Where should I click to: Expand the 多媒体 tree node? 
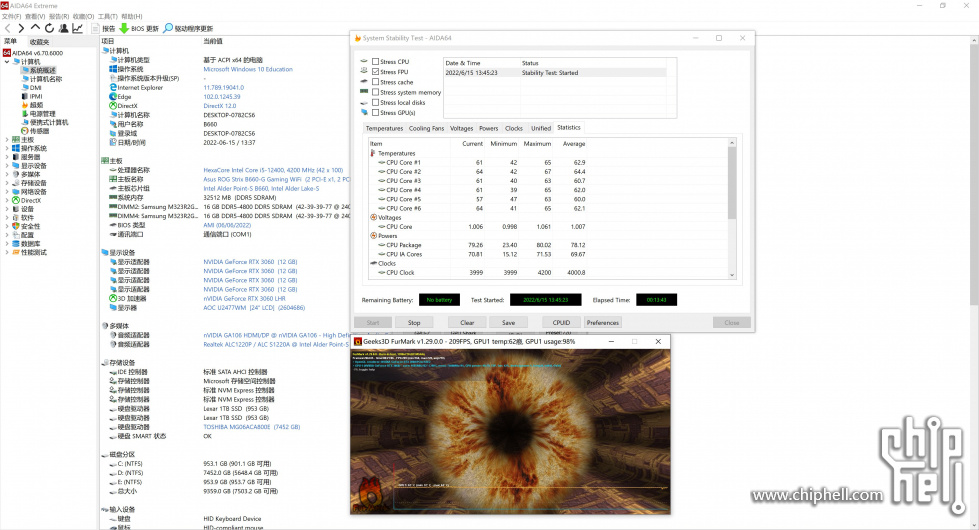[x=7, y=174]
